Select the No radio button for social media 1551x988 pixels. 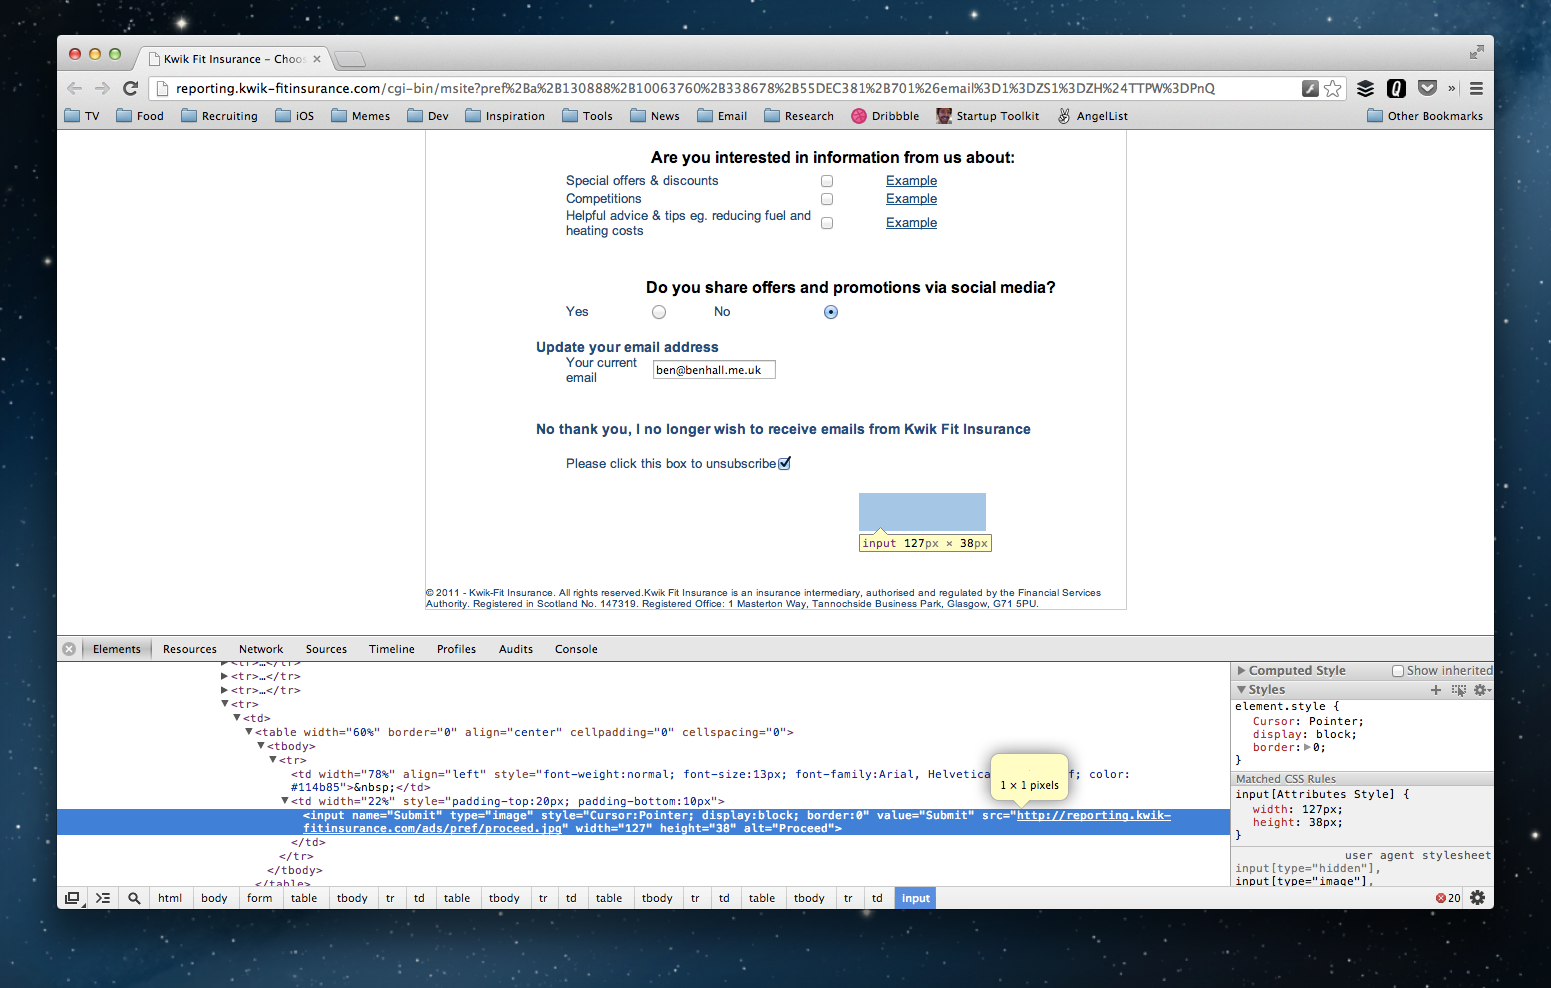click(x=831, y=312)
